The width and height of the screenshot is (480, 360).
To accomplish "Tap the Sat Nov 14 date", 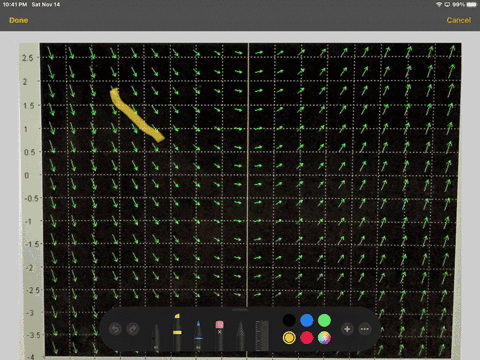I will pyautogui.click(x=46, y=4).
